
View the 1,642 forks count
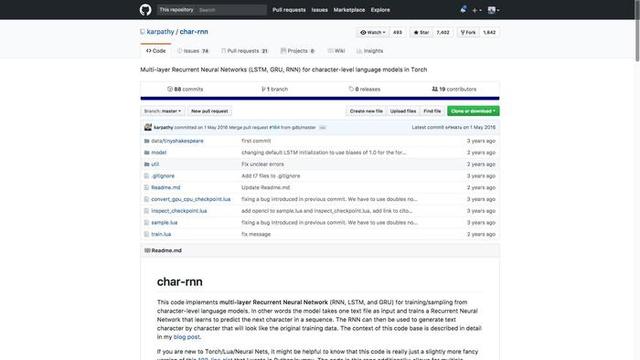[489, 32]
